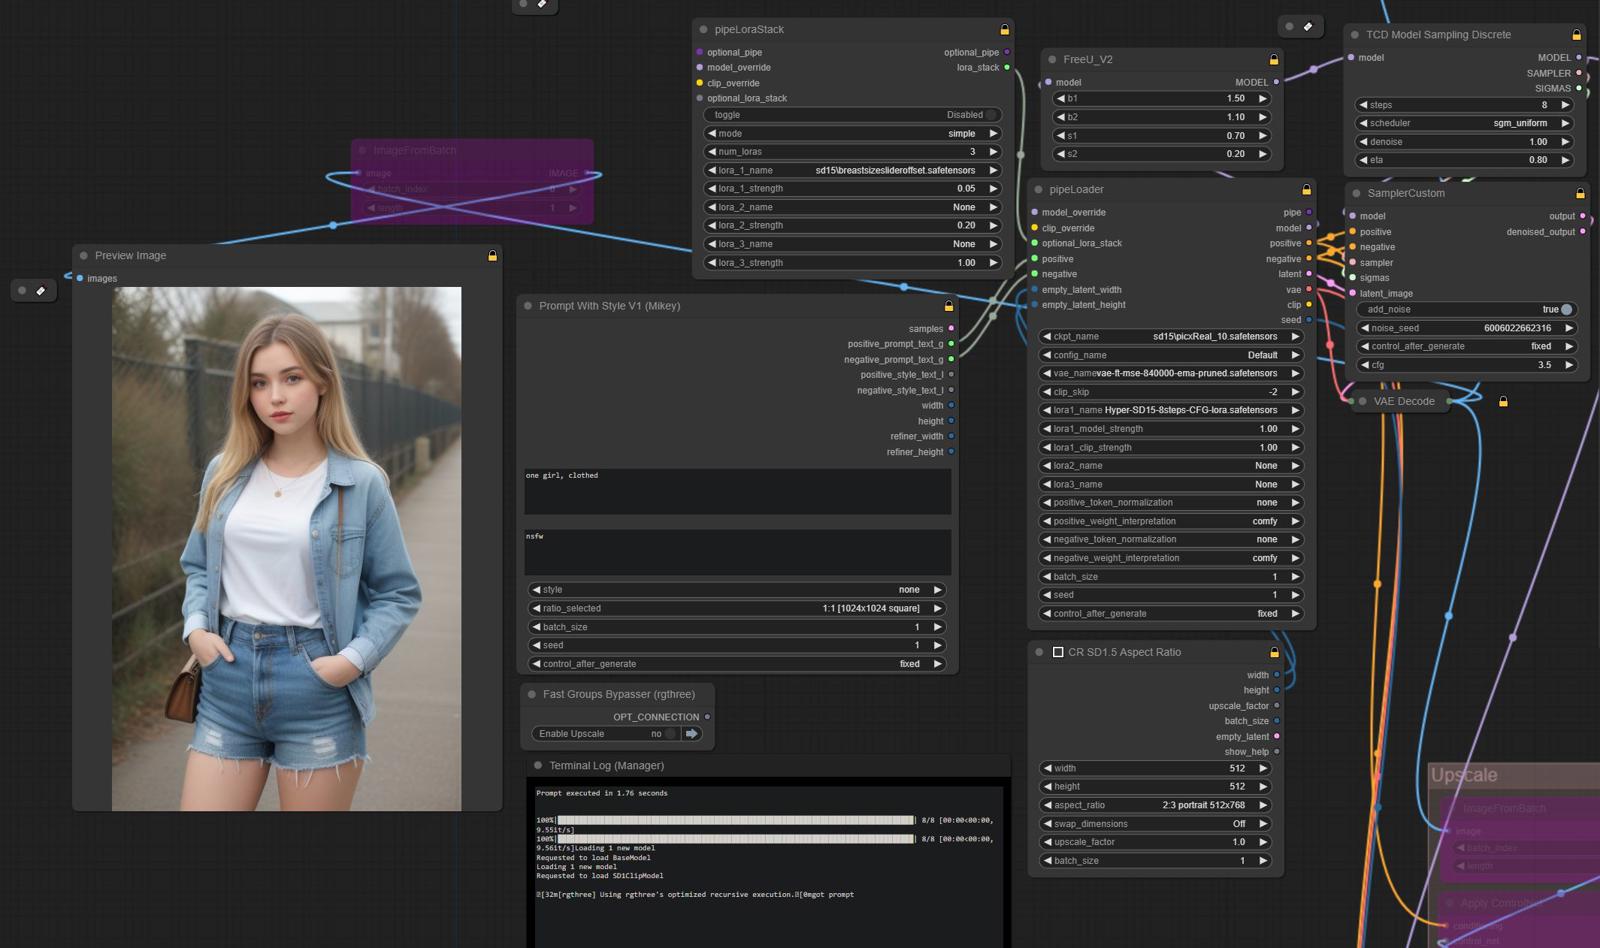Click collapse dot on Terminal Log (Manager) node
1600x948 pixels.
[x=538, y=766]
